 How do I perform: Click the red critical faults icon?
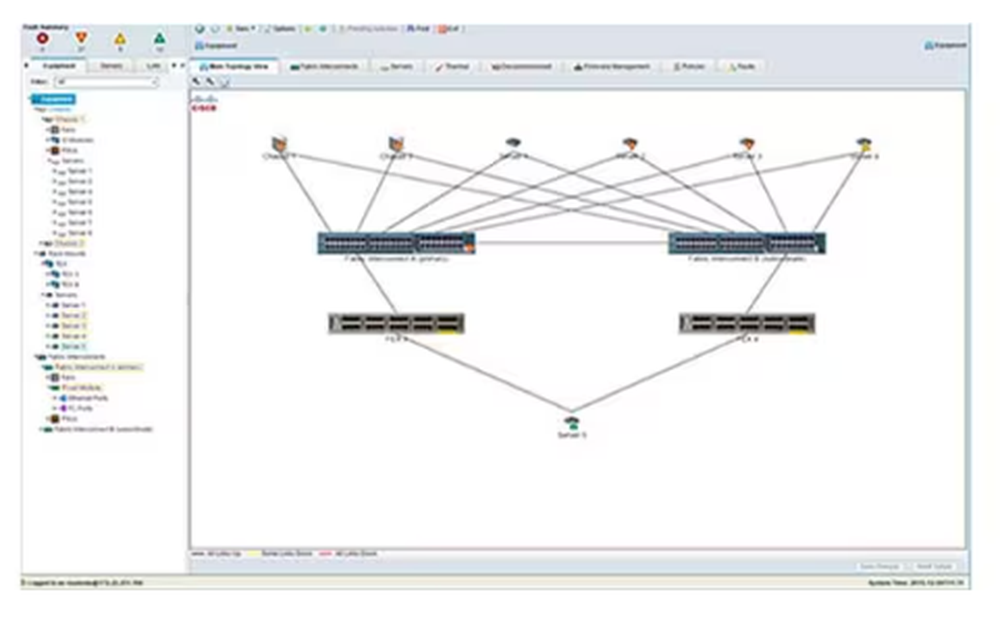coord(43,38)
